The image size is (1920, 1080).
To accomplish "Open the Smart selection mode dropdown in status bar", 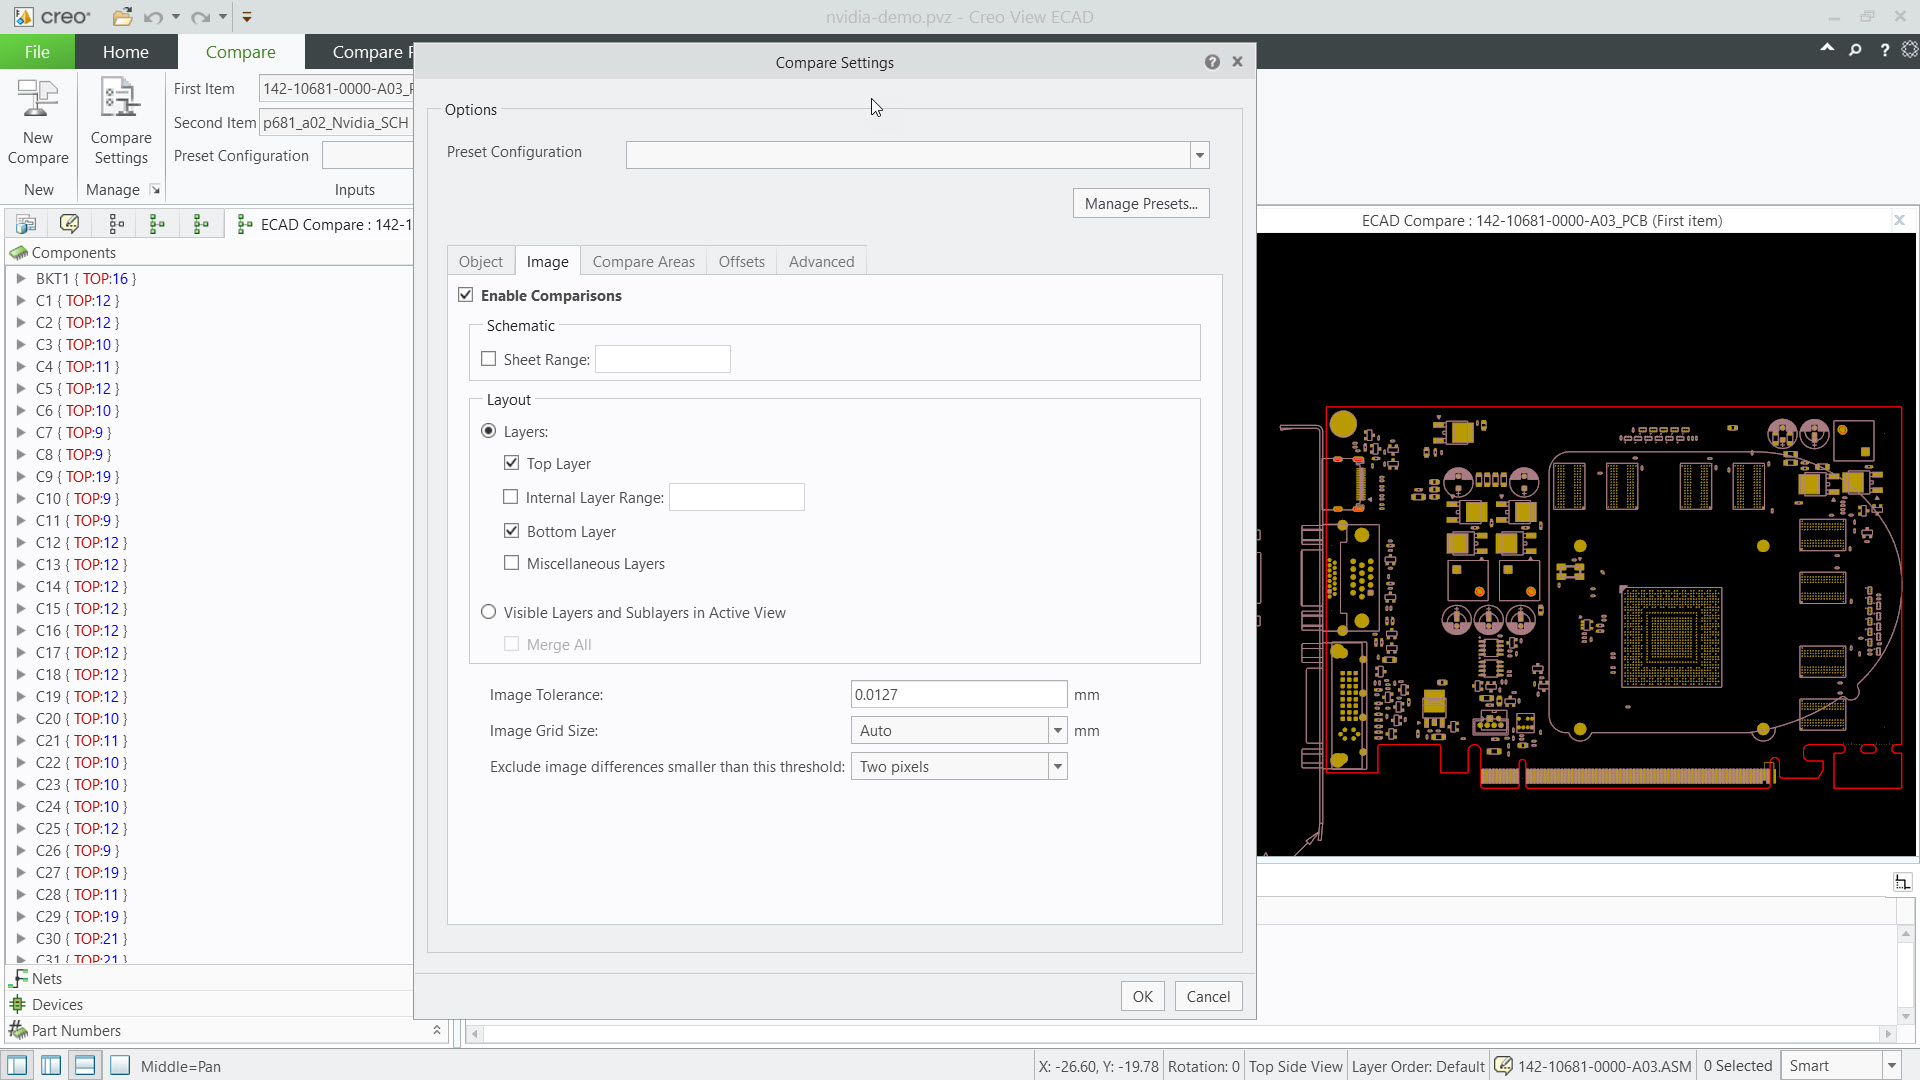I will pyautogui.click(x=1892, y=1066).
